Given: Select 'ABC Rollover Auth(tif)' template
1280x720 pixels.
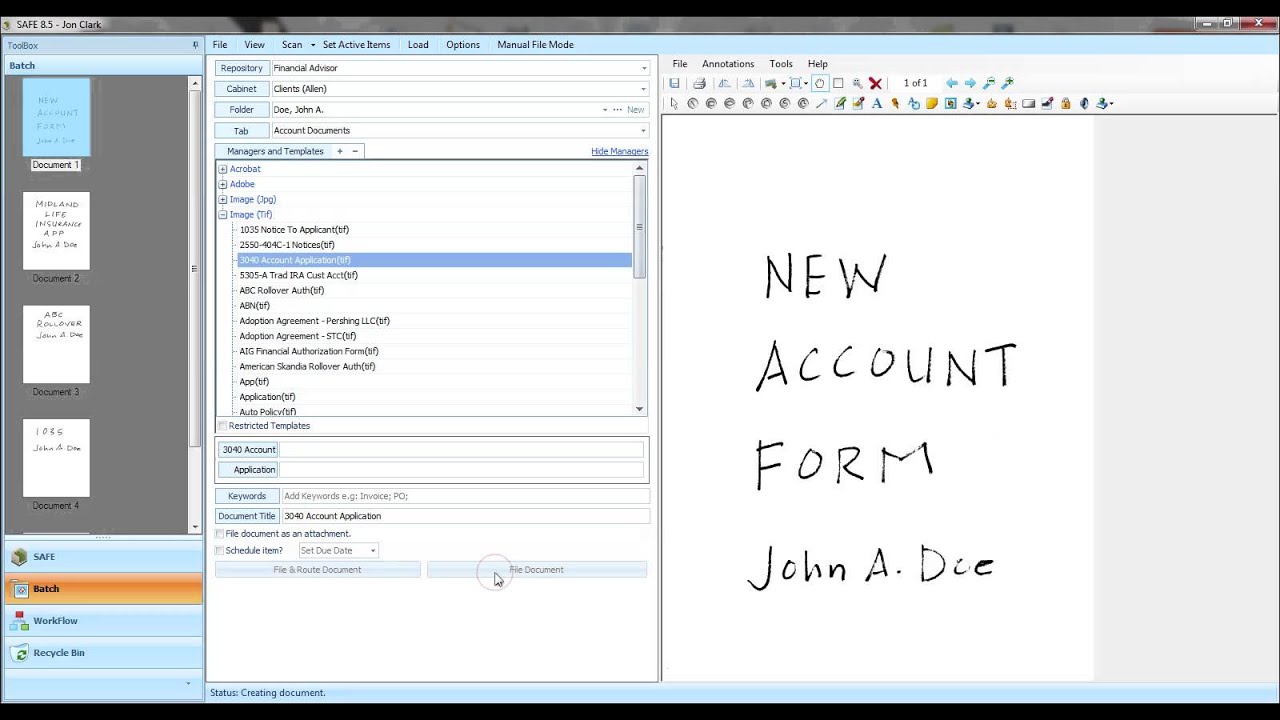Looking at the screenshot, I should (x=282, y=291).
